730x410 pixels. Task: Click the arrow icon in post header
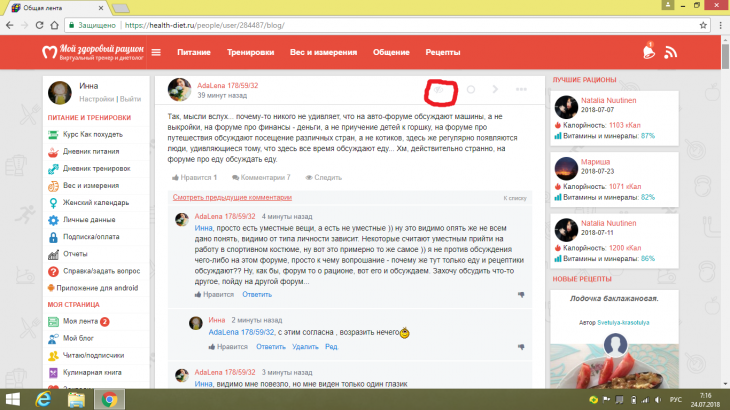[496, 90]
